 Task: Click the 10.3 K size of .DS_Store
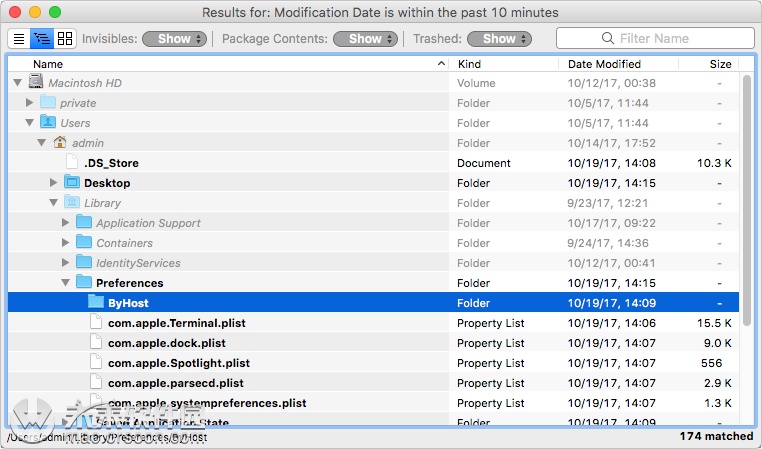[x=714, y=163]
